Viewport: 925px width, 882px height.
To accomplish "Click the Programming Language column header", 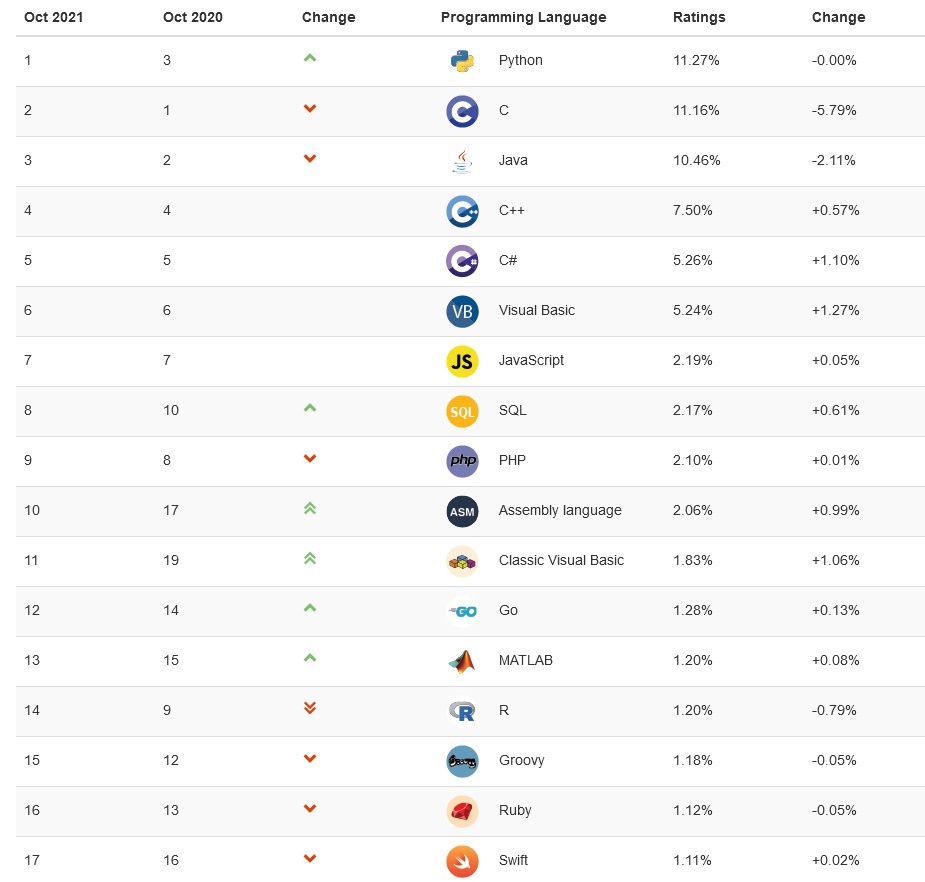I will 523,17.
